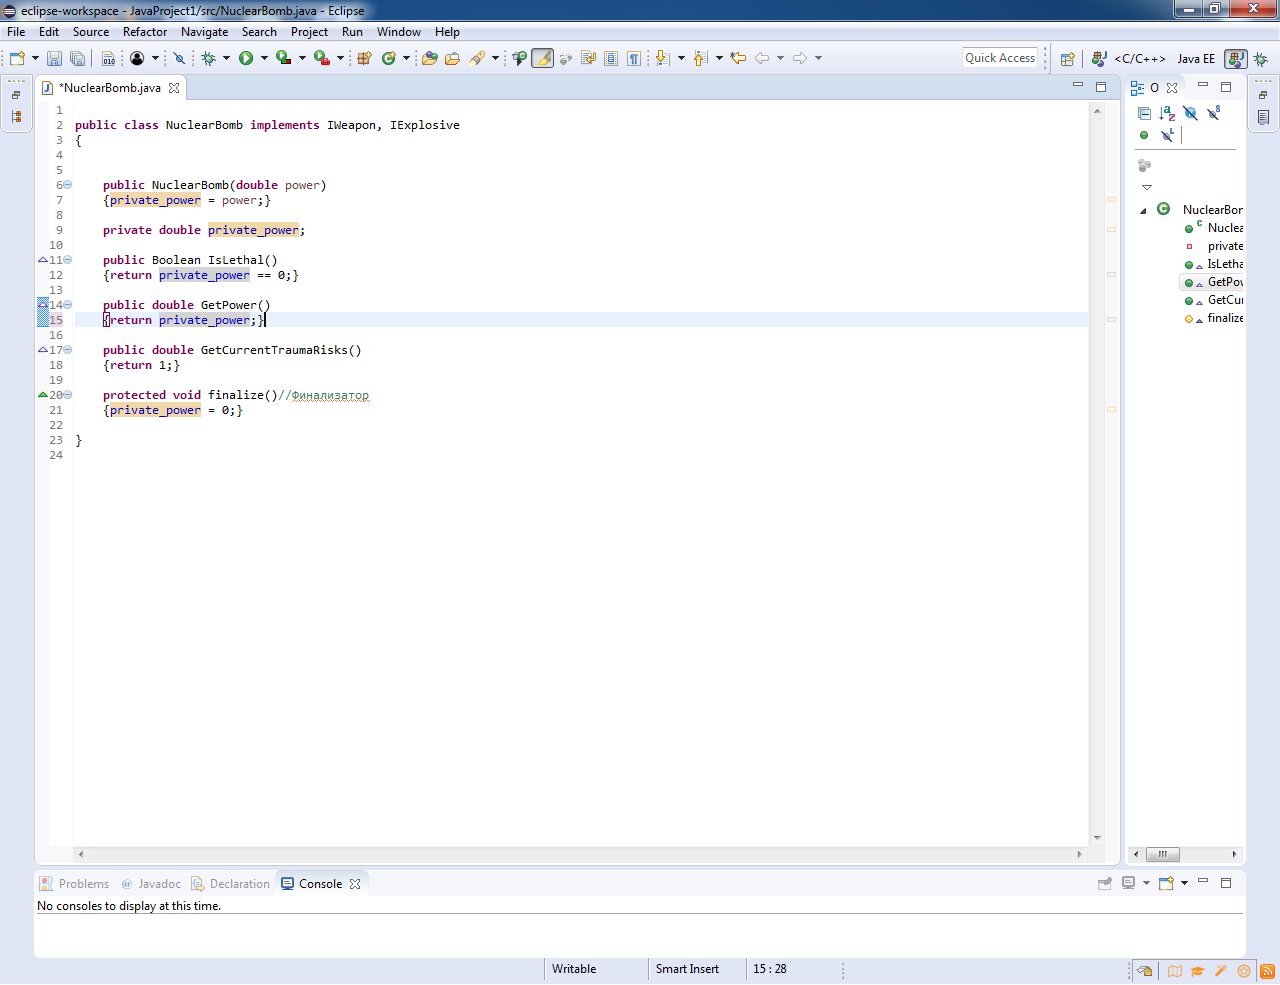Click the RSS feed status bar icon
Image resolution: width=1280 pixels, height=985 pixels.
[x=1267, y=971]
